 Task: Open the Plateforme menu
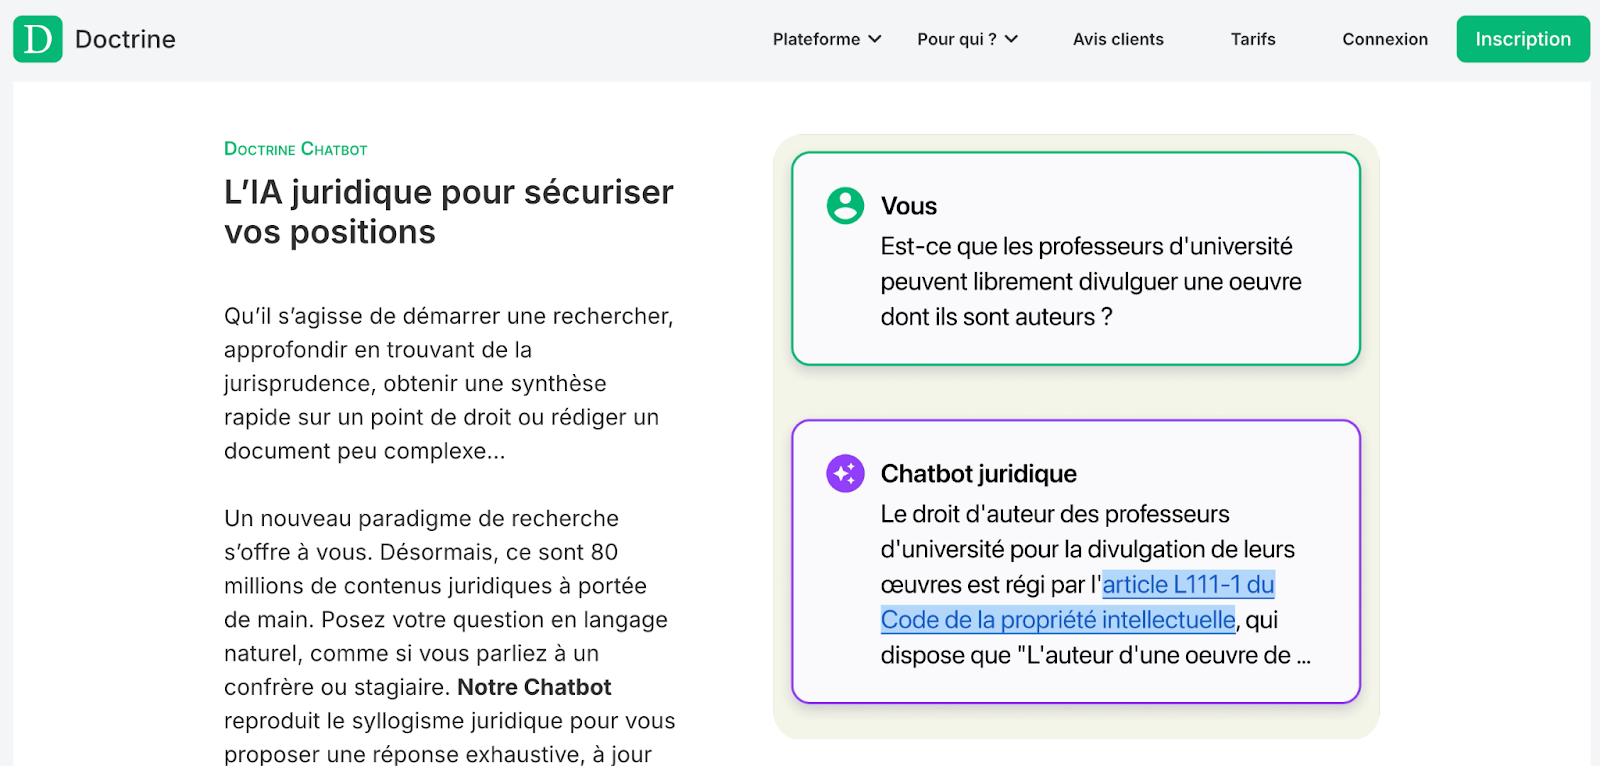pyautogui.click(x=827, y=39)
